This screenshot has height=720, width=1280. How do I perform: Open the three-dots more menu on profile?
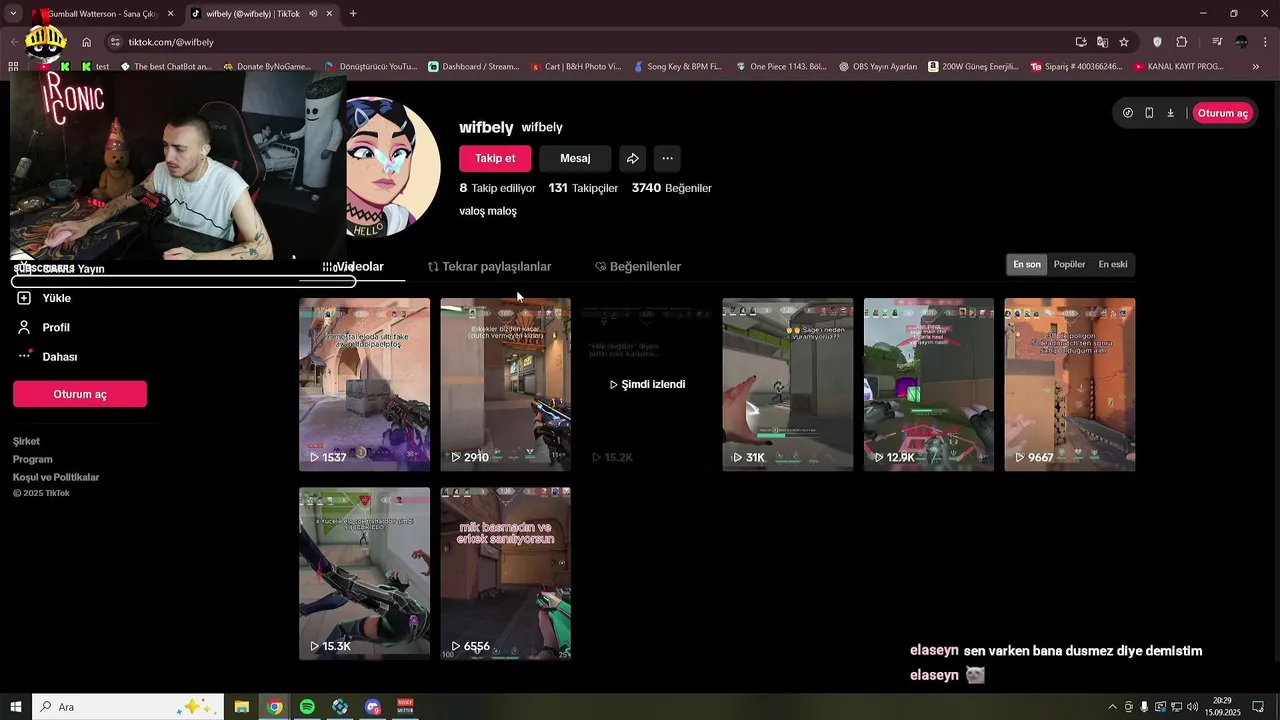tap(667, 158)
